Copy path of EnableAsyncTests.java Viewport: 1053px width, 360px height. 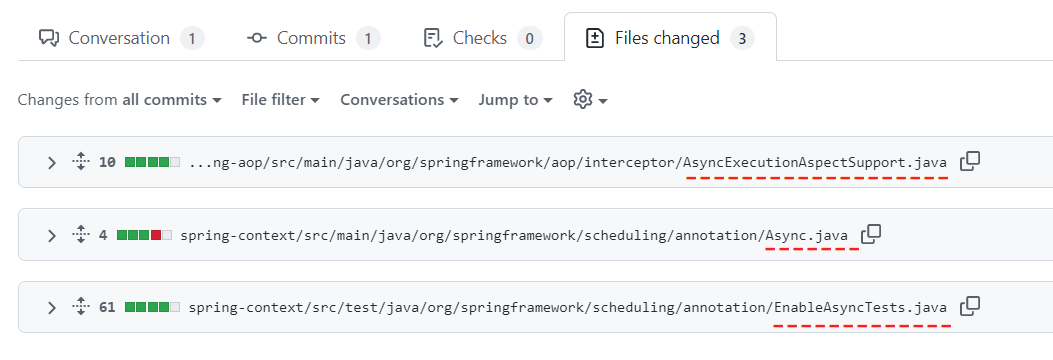coord(970,306)
